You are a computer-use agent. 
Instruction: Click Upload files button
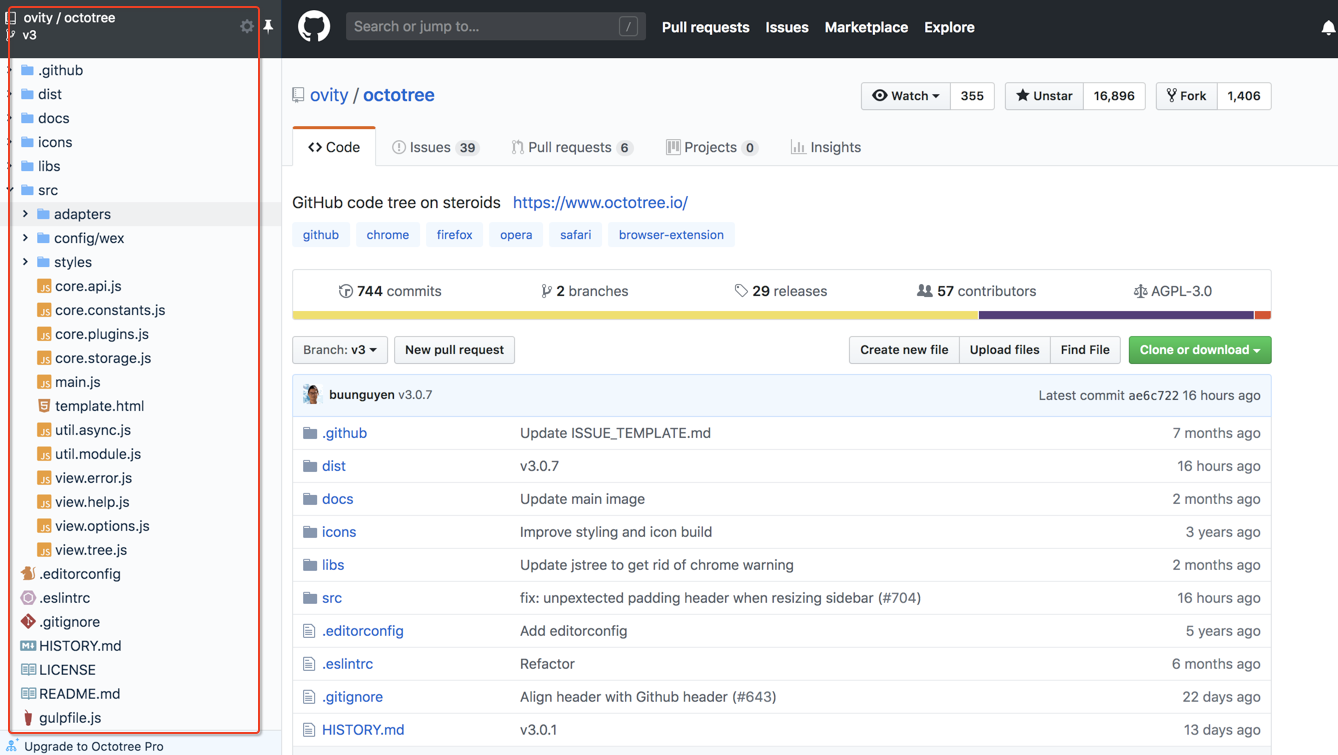point(1005,350)
